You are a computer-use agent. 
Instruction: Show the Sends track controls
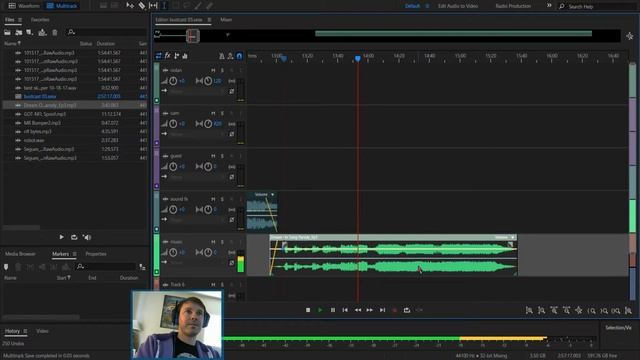point(176,56)
